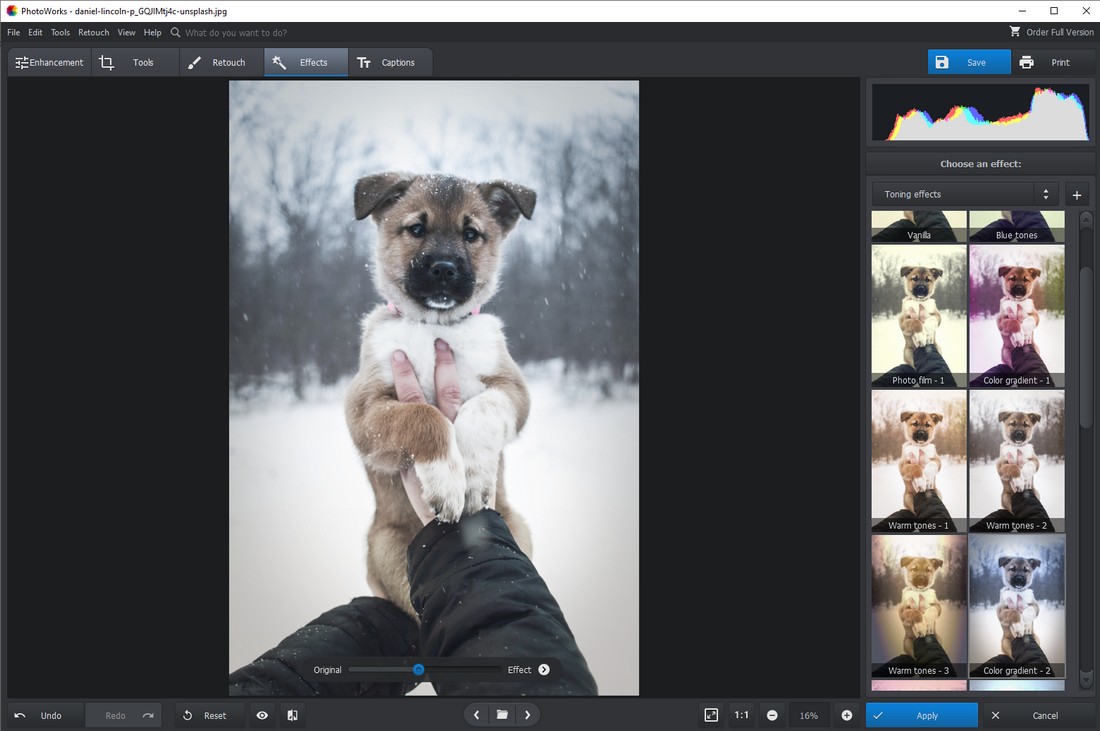This screenshot has height=731, width=1100.
Task: Open the folder browse icon
Action: coord(502,715)
